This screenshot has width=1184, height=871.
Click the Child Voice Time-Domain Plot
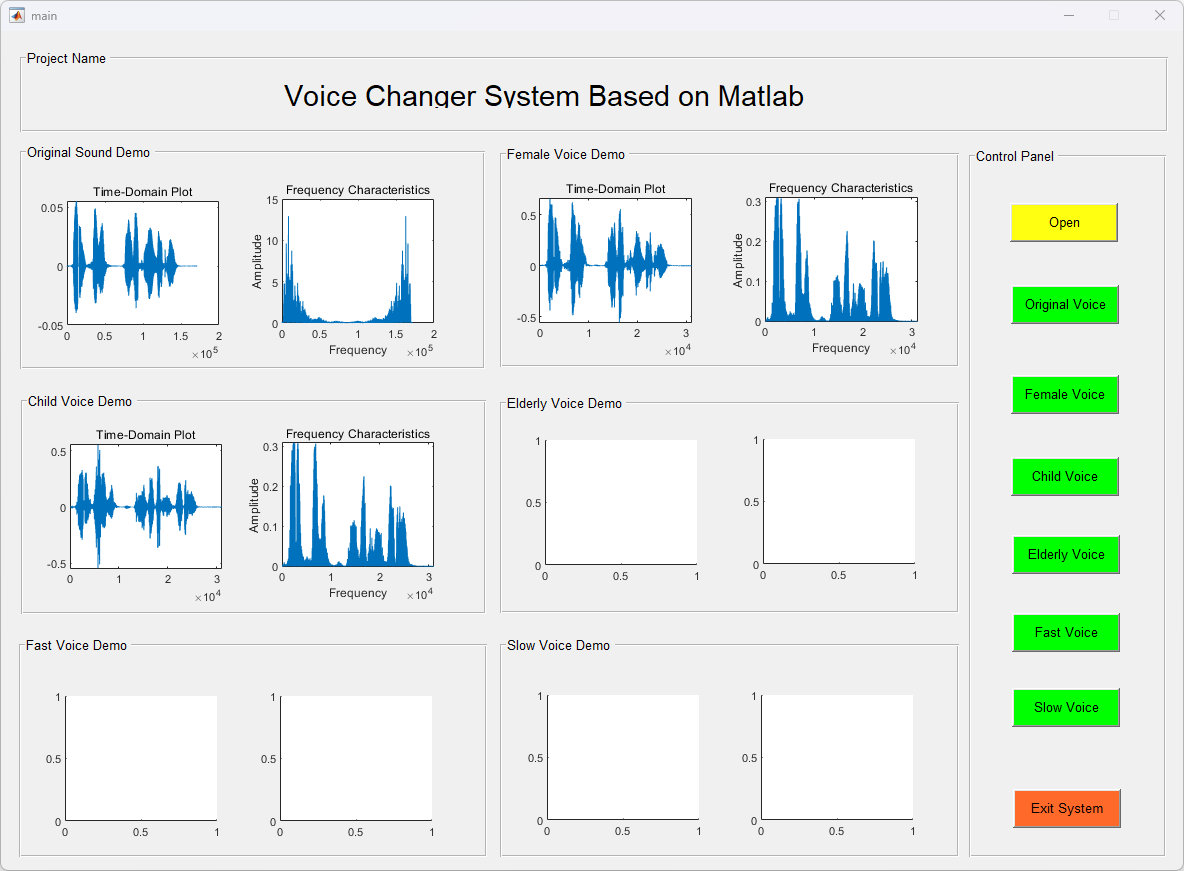146,506
